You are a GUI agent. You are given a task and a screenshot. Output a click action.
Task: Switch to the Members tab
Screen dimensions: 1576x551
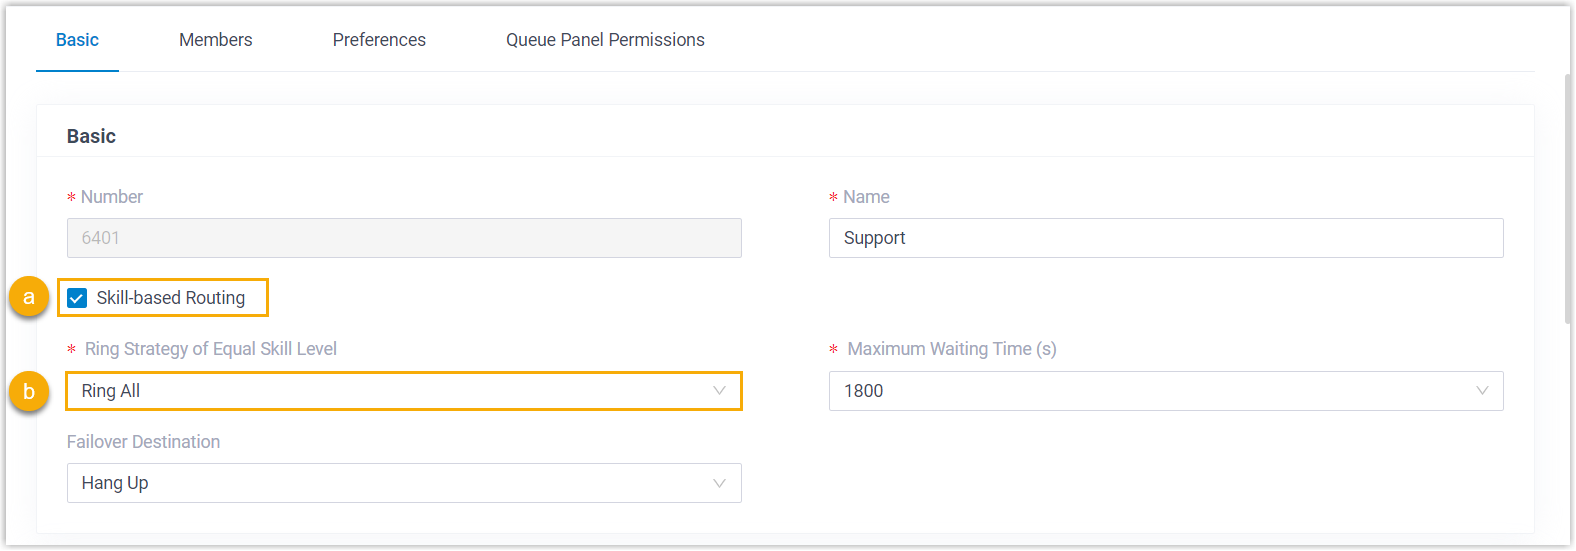click(215, 40)
